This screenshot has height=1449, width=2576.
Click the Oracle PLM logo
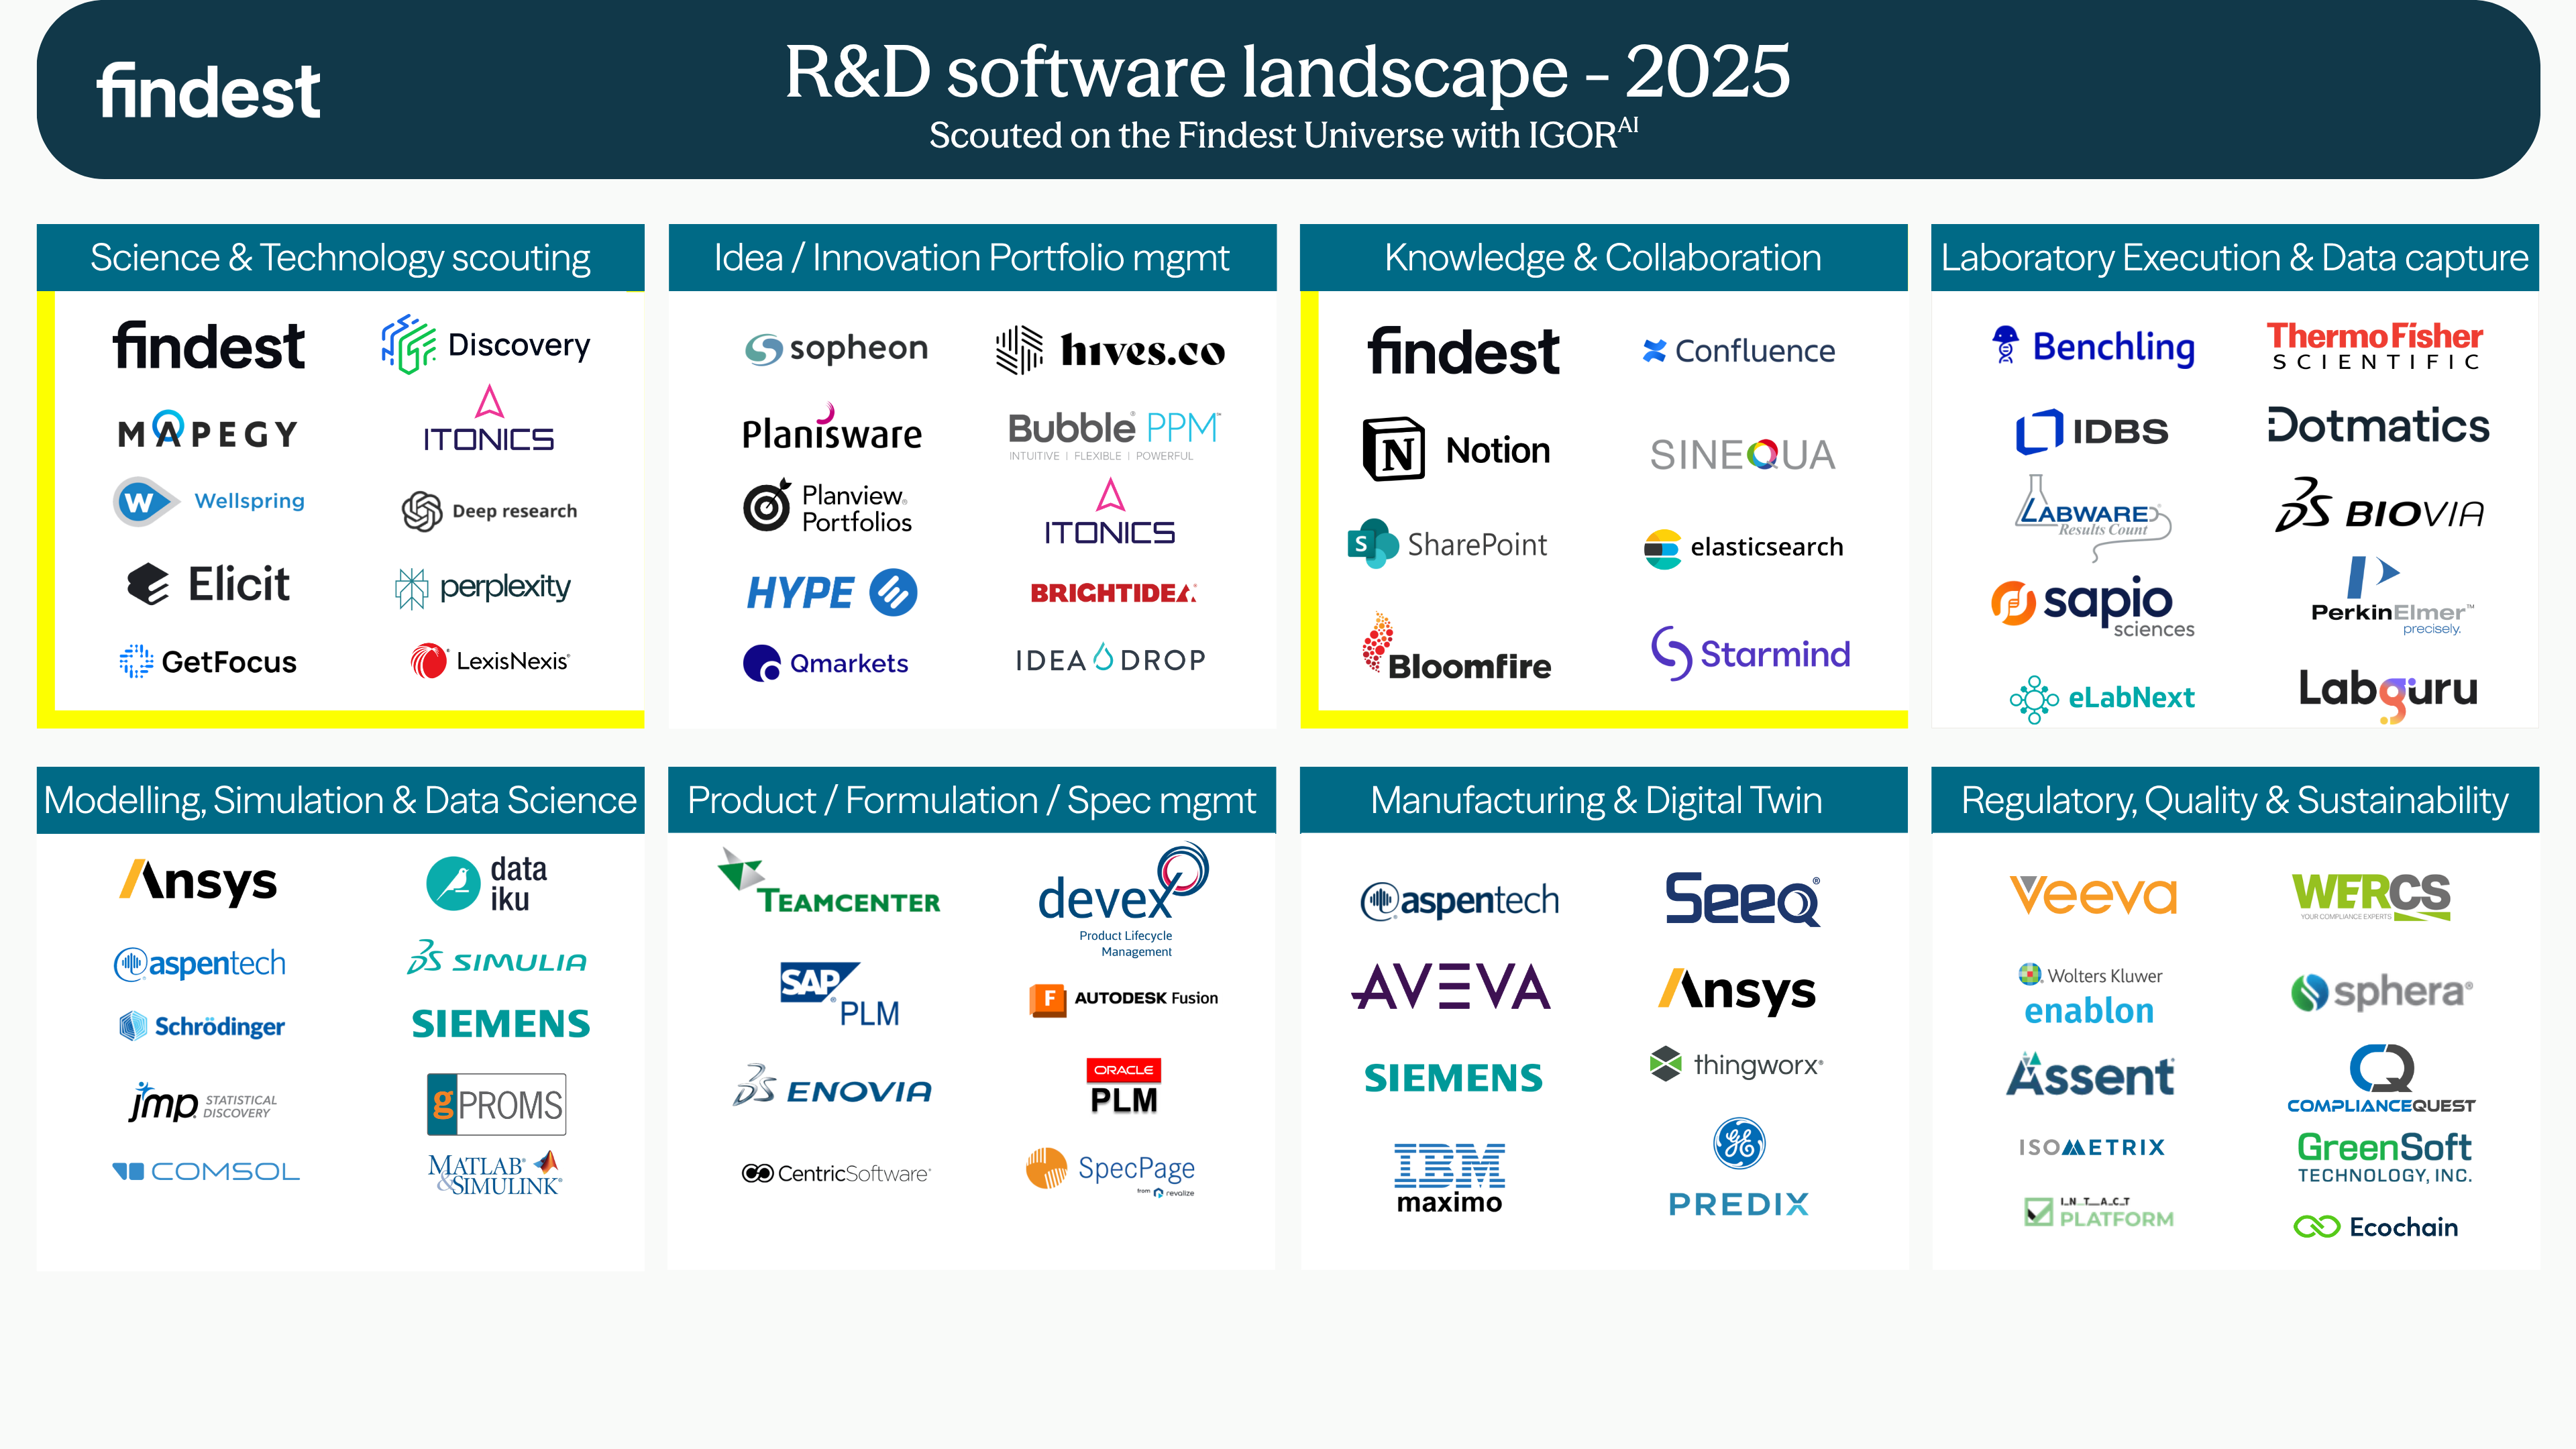[1124, 1087]
